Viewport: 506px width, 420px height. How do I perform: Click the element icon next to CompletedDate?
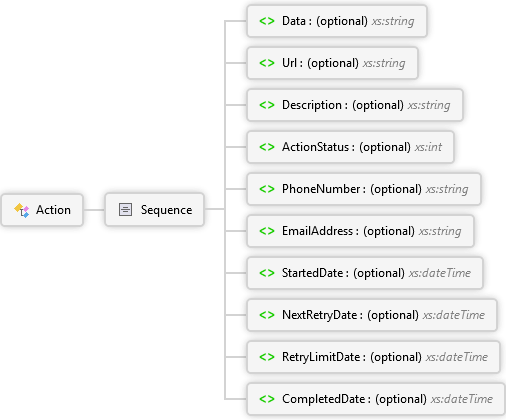click(267, 399)
